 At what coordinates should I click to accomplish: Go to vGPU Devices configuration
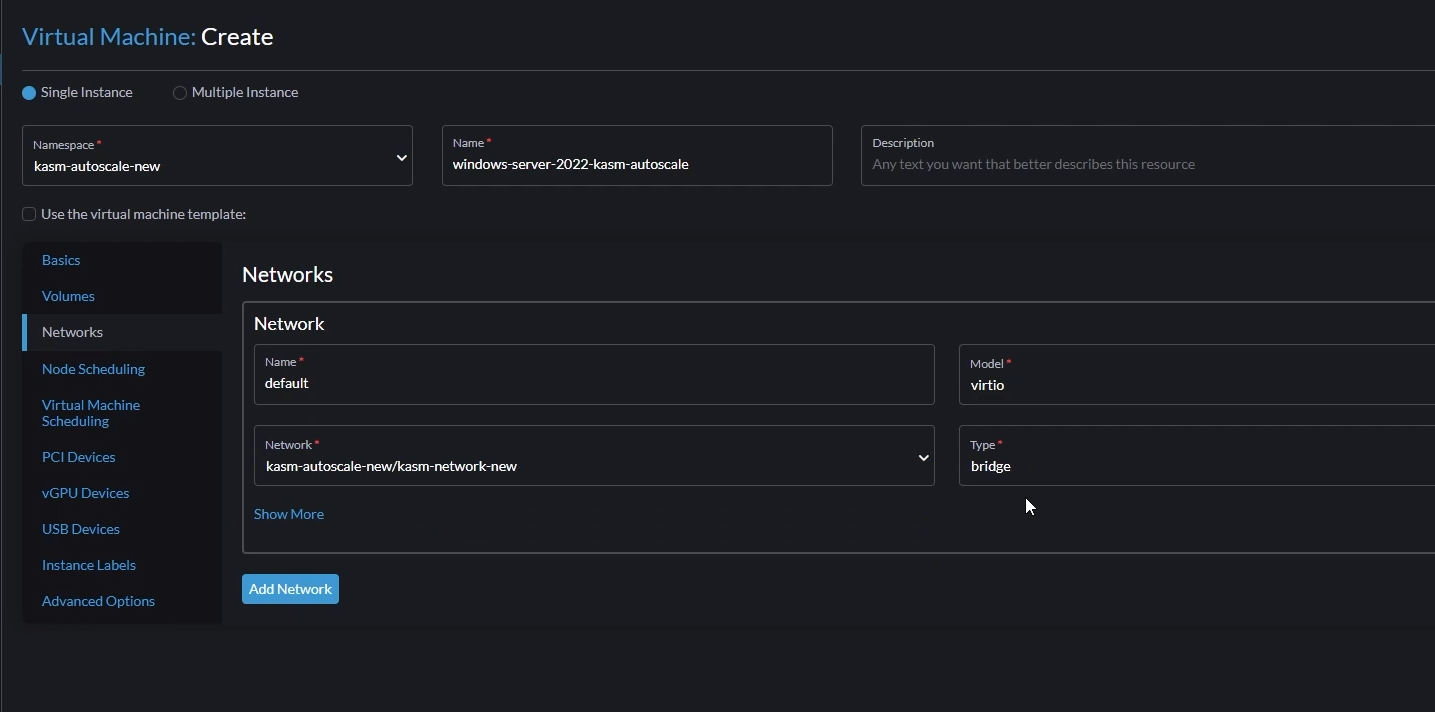tap(85, 492)
